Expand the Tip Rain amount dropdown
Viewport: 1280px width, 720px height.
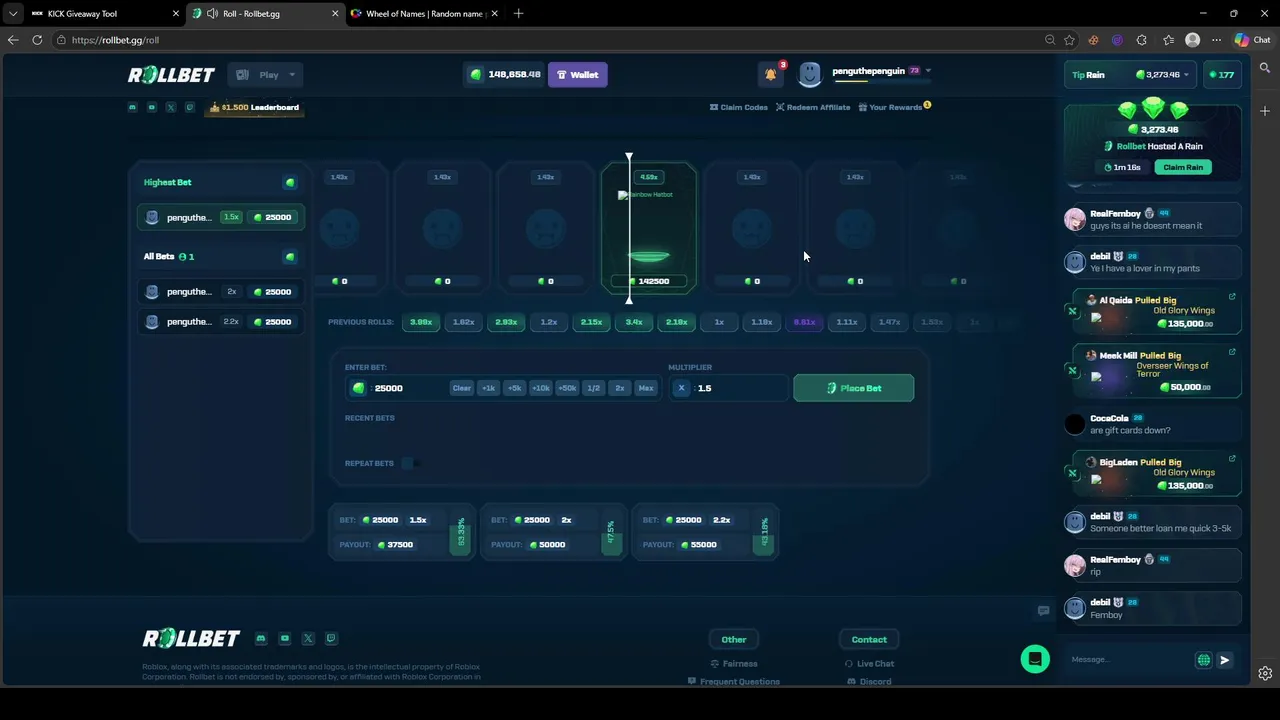coord(1186,75)
